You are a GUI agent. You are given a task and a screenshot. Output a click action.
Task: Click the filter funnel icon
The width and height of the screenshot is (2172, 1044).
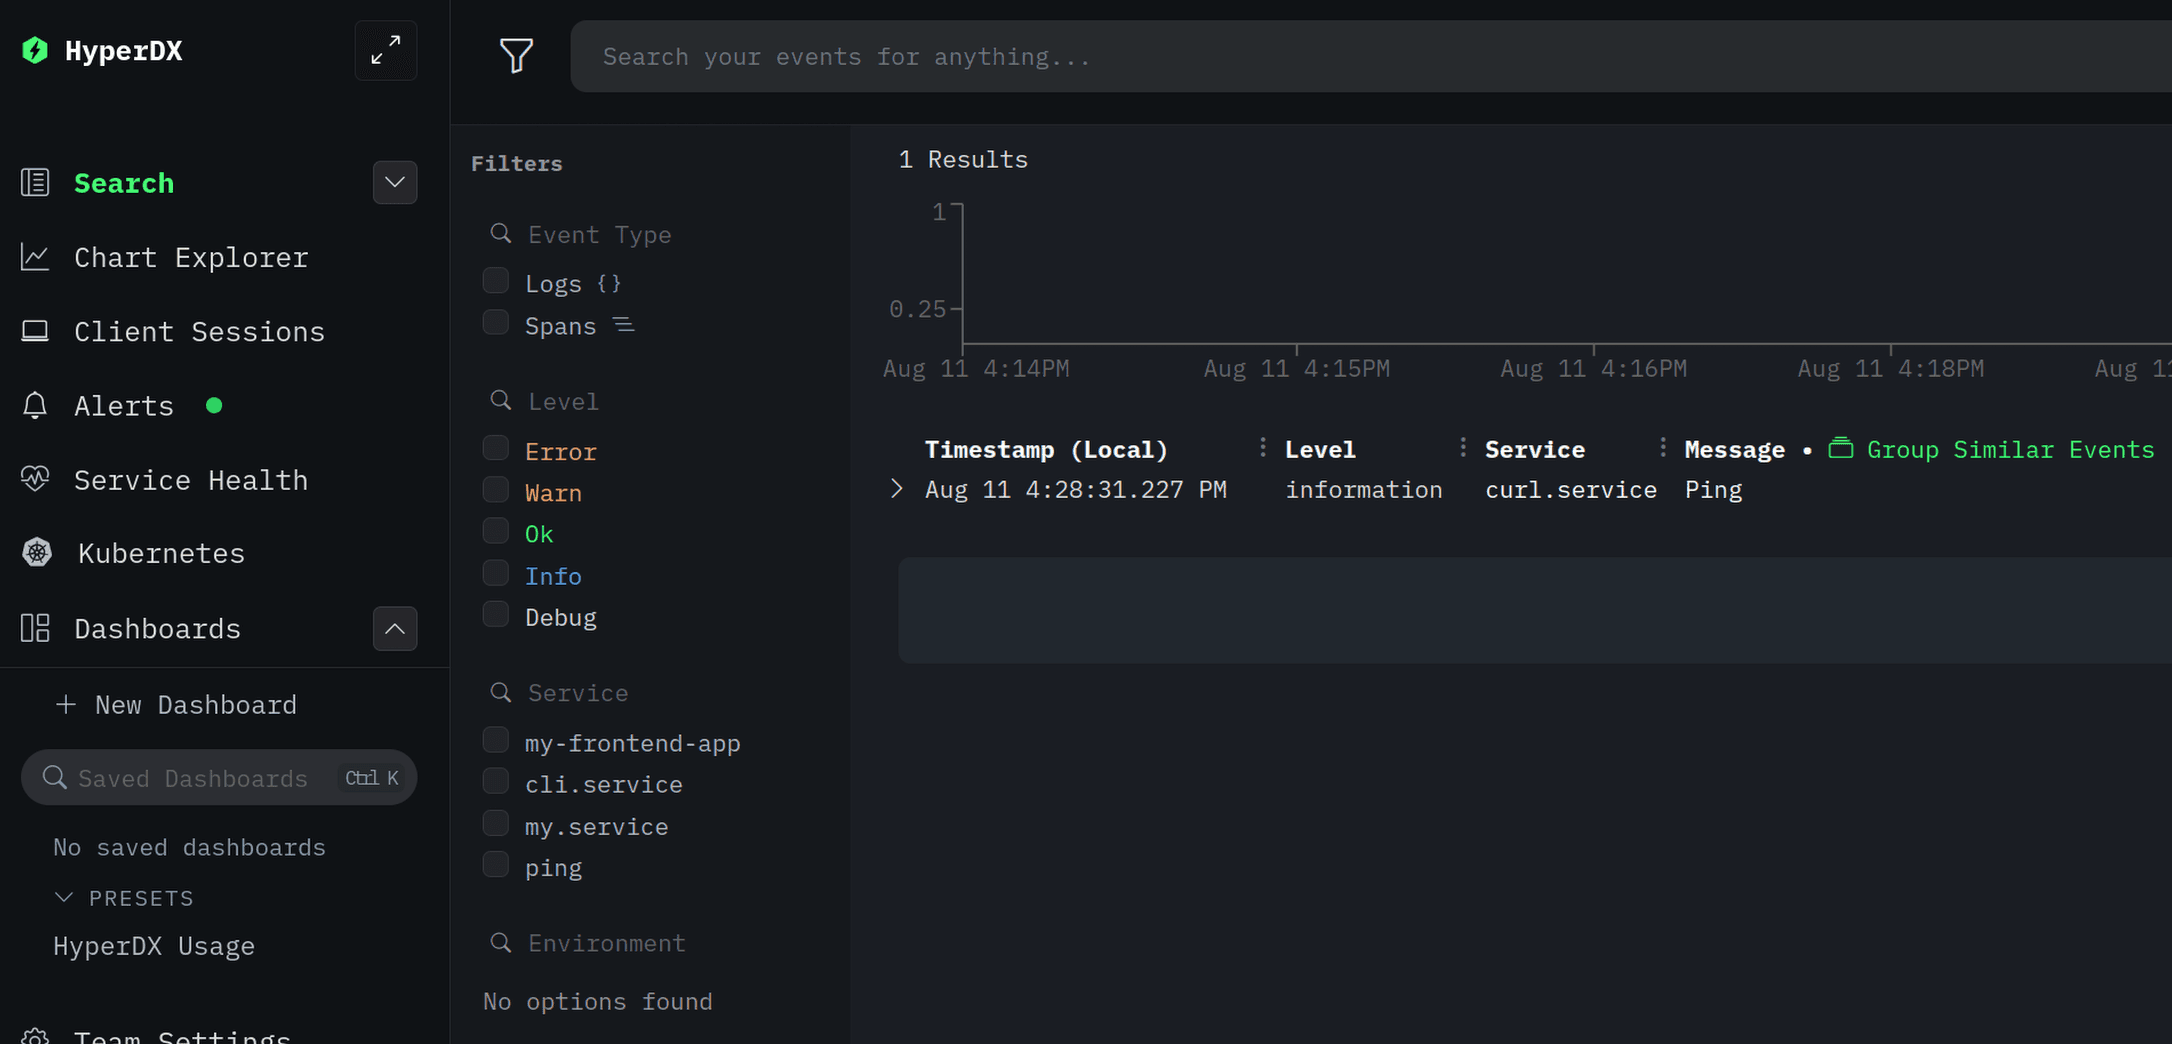tap(516, 55)
